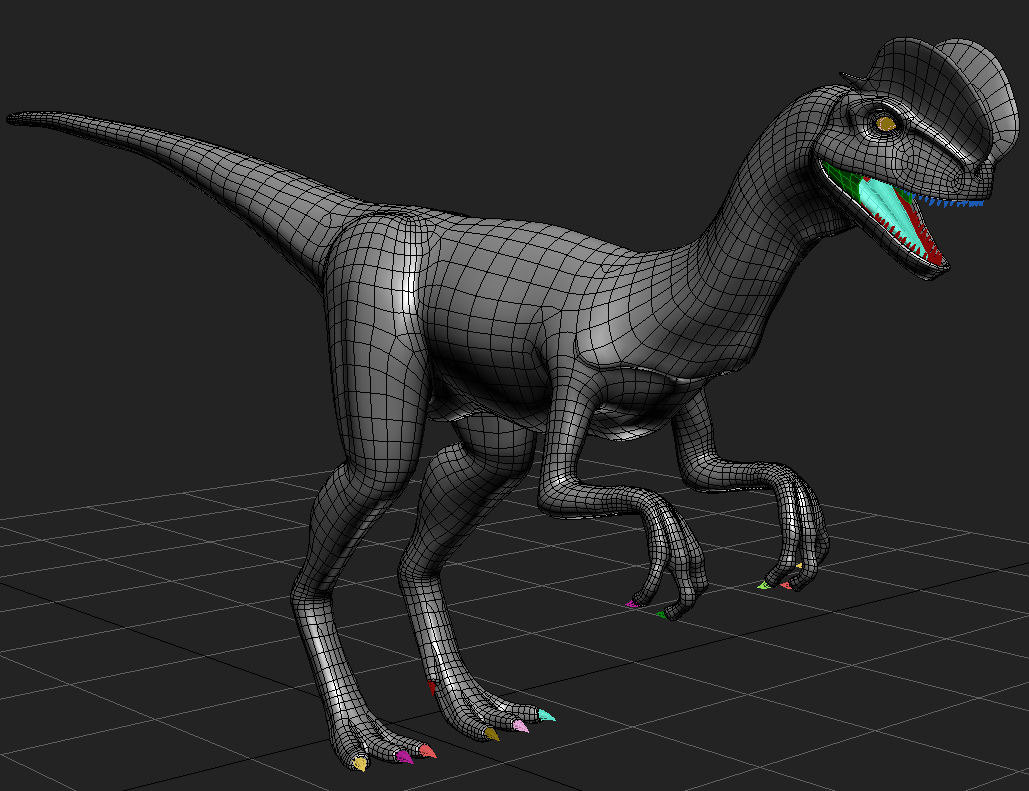The width and height of the screenshot is (1029, 791).
Task: Select the small horn behind the eye
Action: [850, 78]
